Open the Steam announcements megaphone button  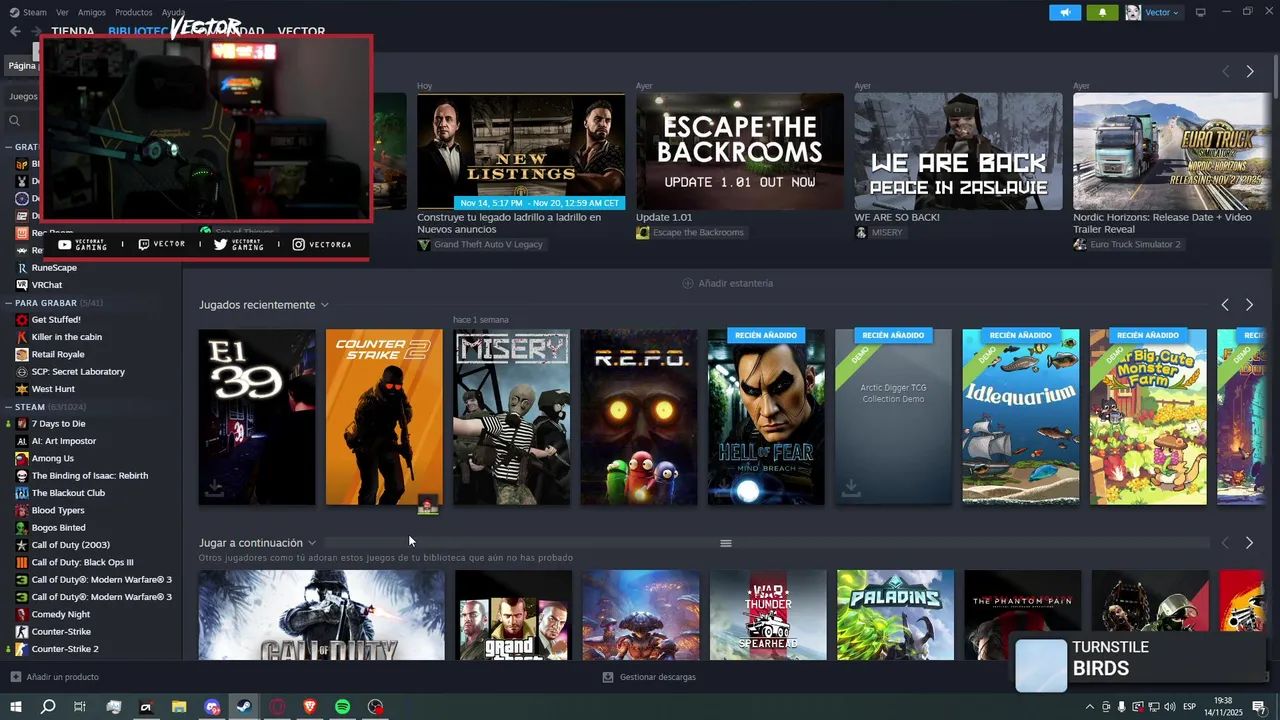click(x=1065, y=12)
